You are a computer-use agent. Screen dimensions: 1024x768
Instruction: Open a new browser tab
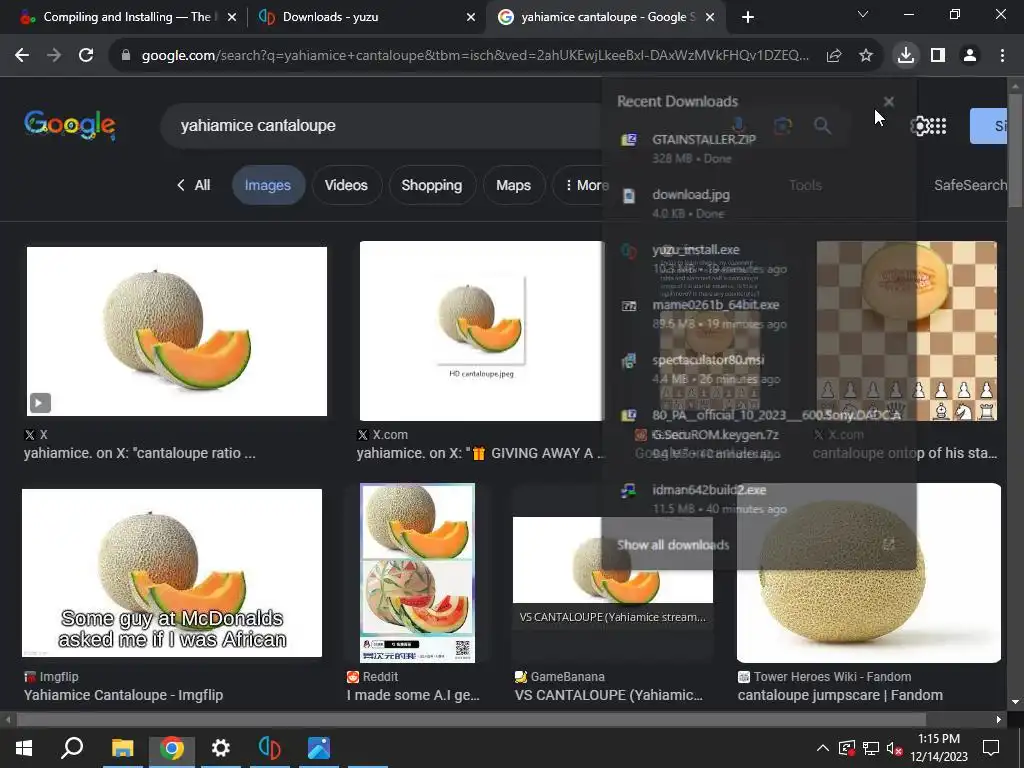click(748, 17)
